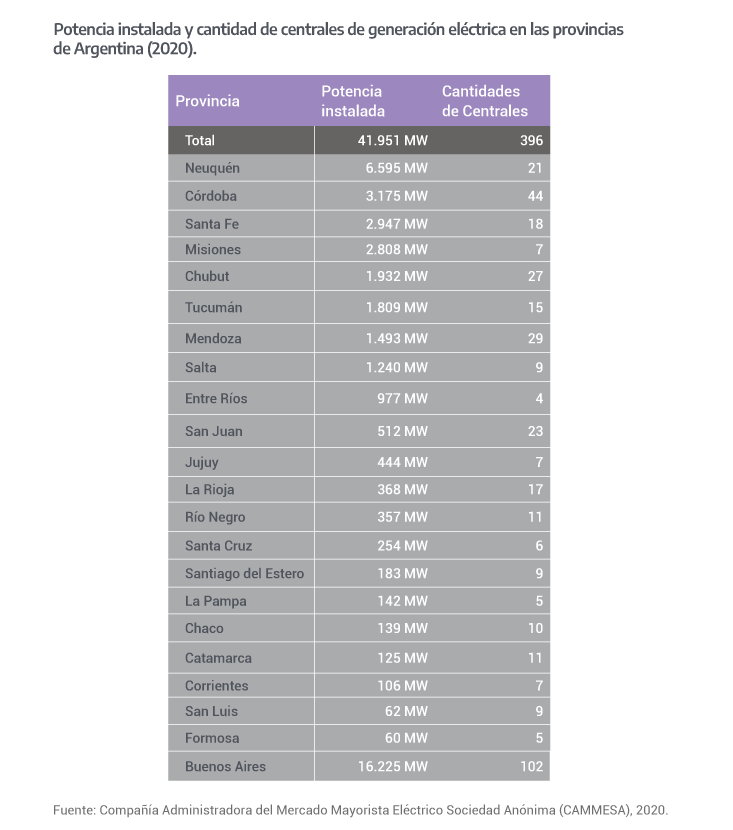Click the CAMMESA source footnote text

click(360, 810)
